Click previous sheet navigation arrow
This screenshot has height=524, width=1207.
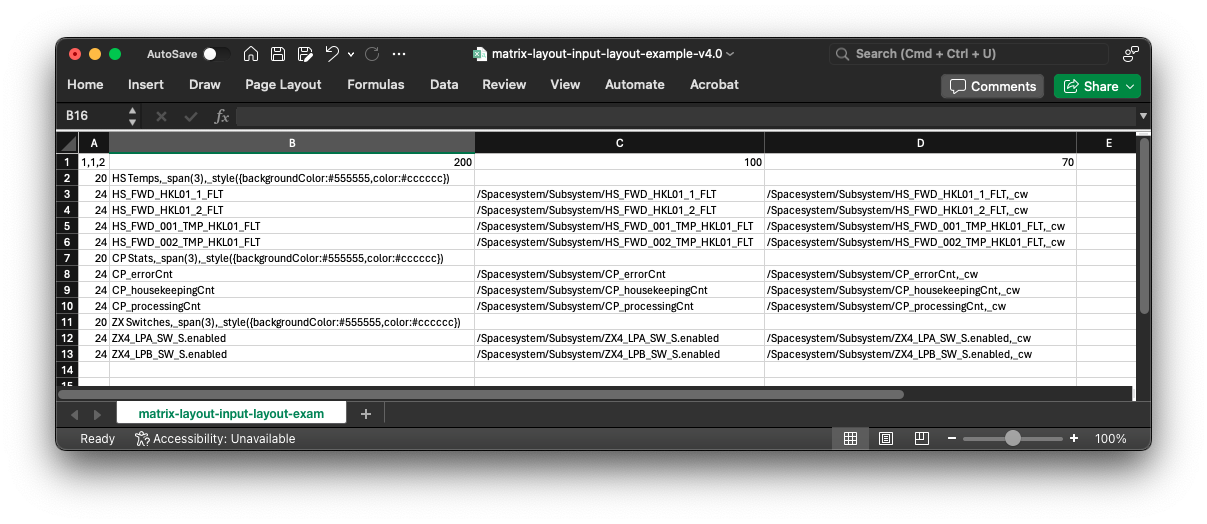click(x=74, y=414)
